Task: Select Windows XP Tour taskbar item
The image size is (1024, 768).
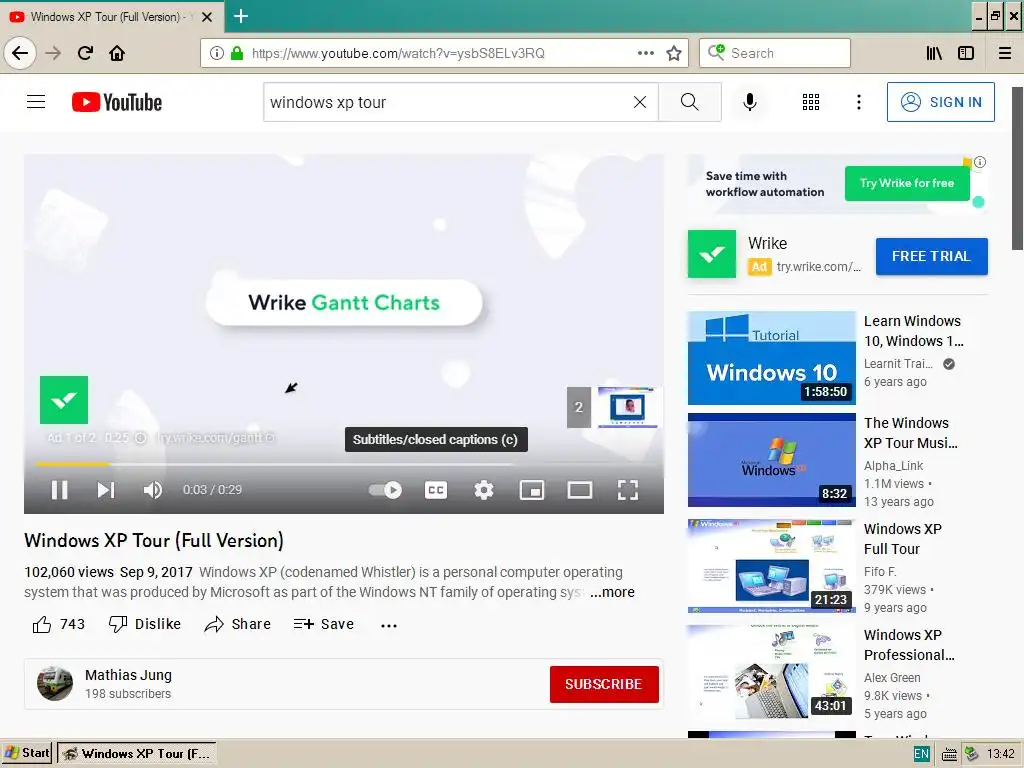Action: tap(136, 754)
